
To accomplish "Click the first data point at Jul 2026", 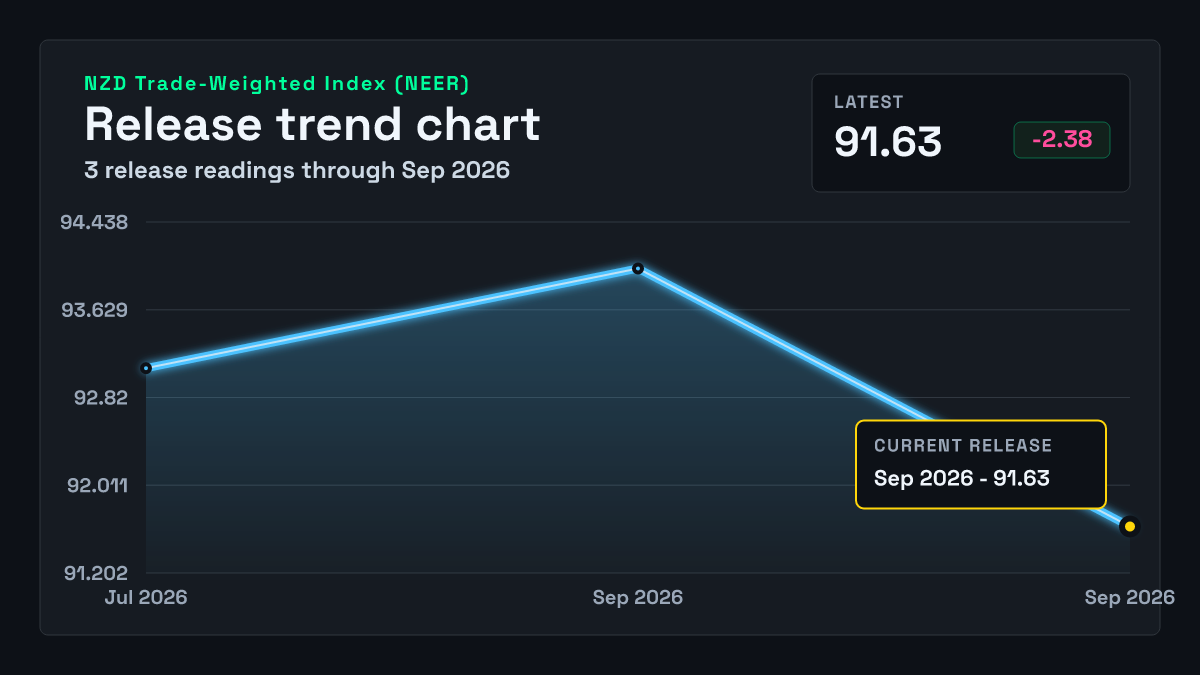I will [146, 368].
